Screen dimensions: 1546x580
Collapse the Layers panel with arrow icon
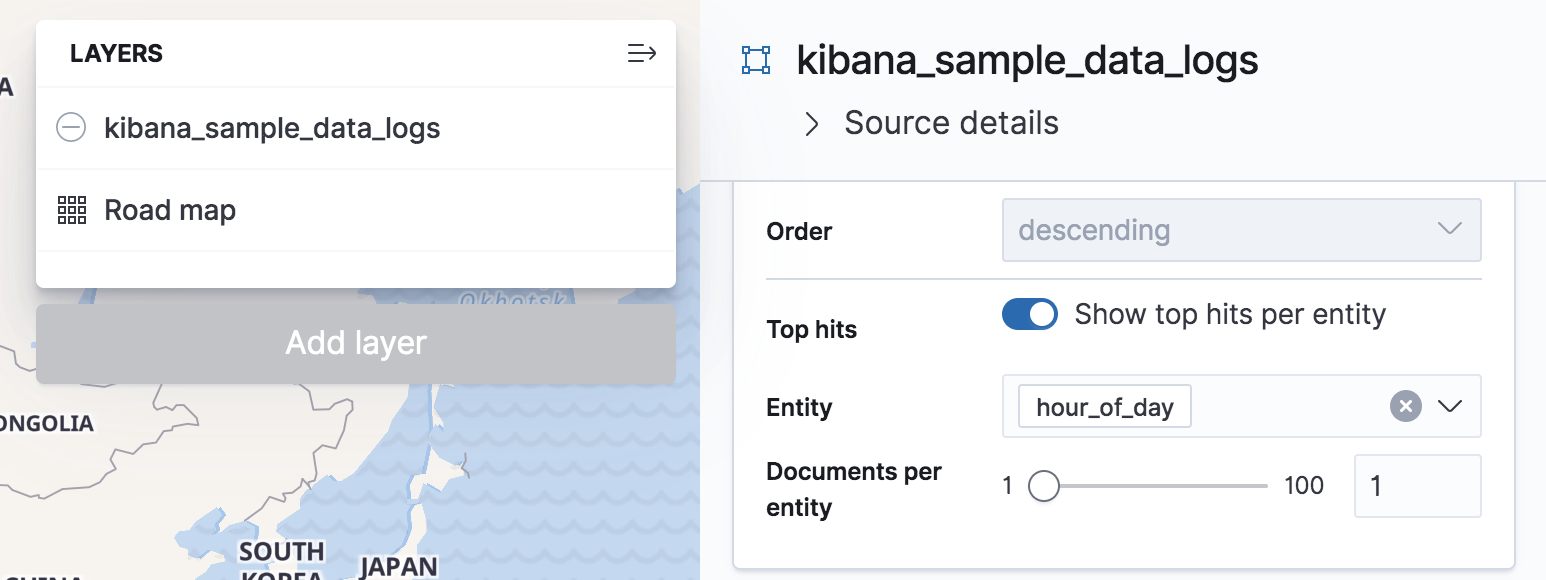[x=641, y=54]
